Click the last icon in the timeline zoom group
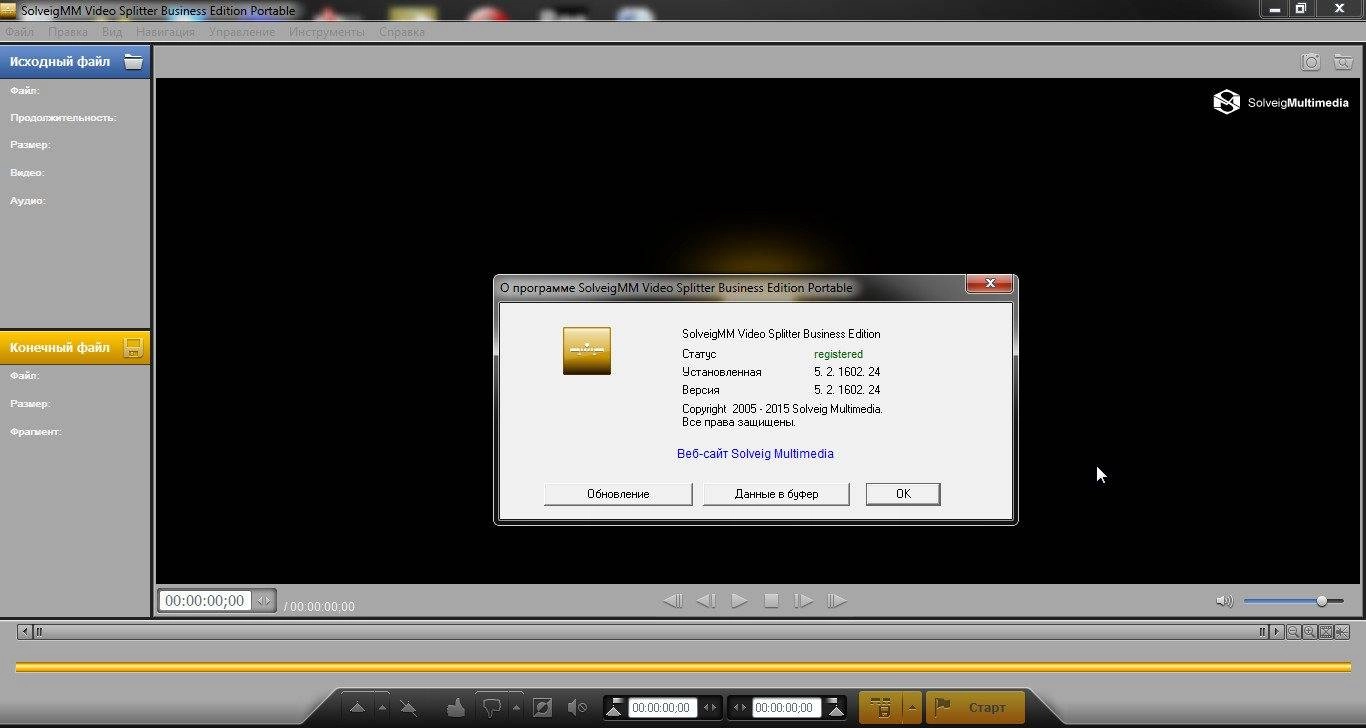The width and height of the screenshot is (1366, 728). pyautogui.click(x=1342, y=632)
